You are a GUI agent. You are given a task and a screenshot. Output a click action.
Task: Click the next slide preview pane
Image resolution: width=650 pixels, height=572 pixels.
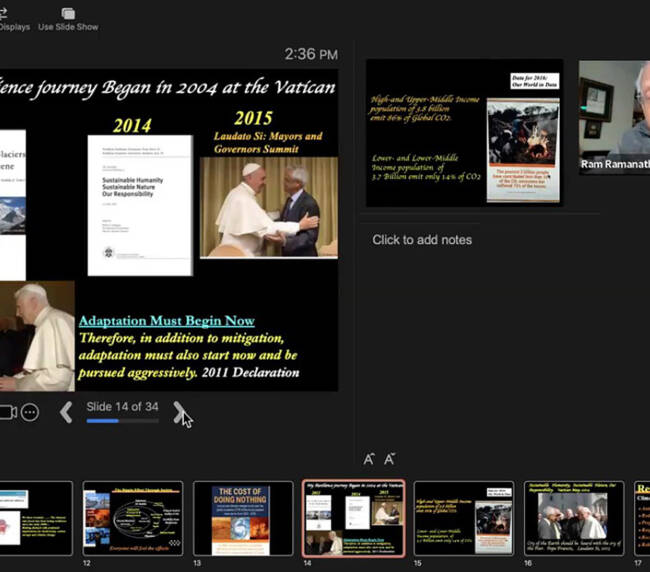(464, 133)
